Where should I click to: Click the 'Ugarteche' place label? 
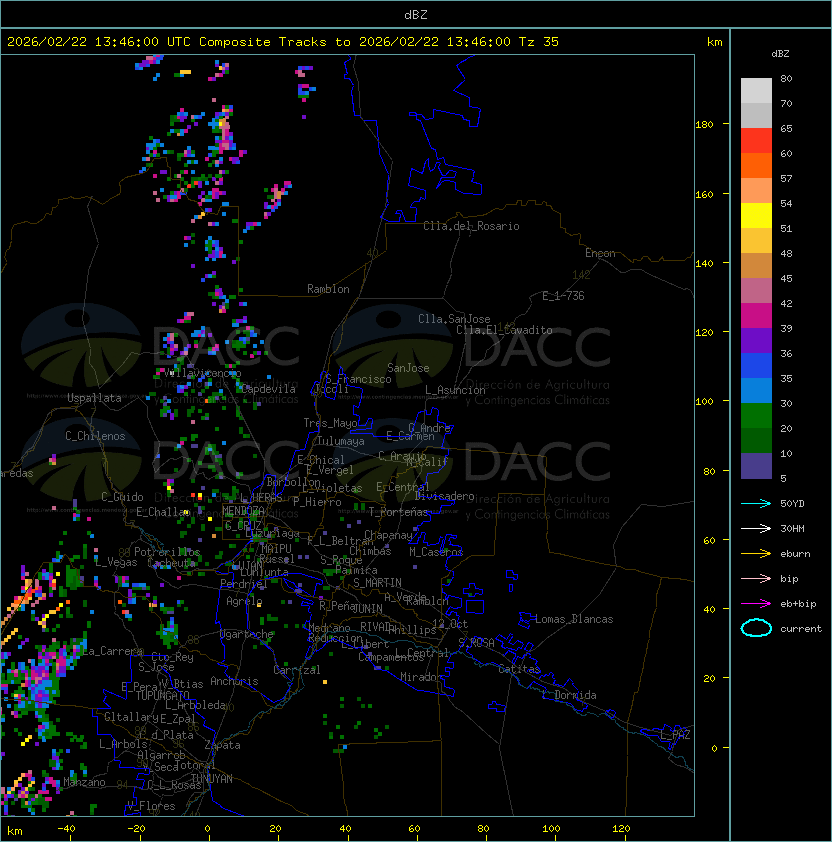[x=247, y=634]
